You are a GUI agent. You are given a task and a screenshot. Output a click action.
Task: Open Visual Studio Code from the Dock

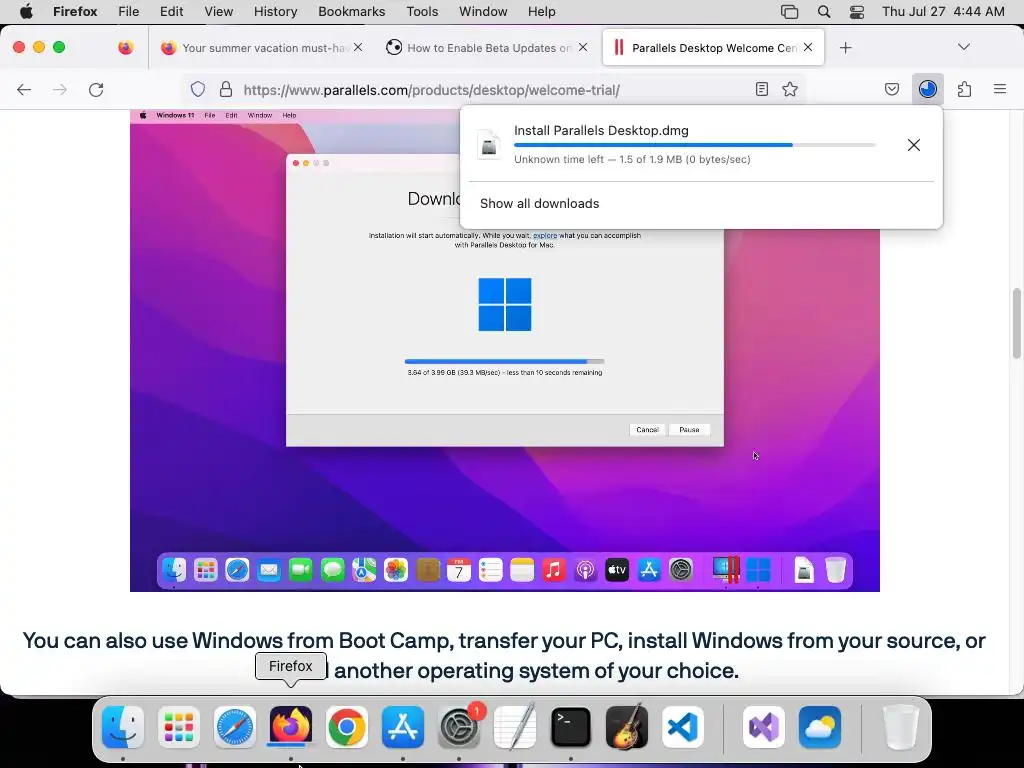tap(682, 727)
